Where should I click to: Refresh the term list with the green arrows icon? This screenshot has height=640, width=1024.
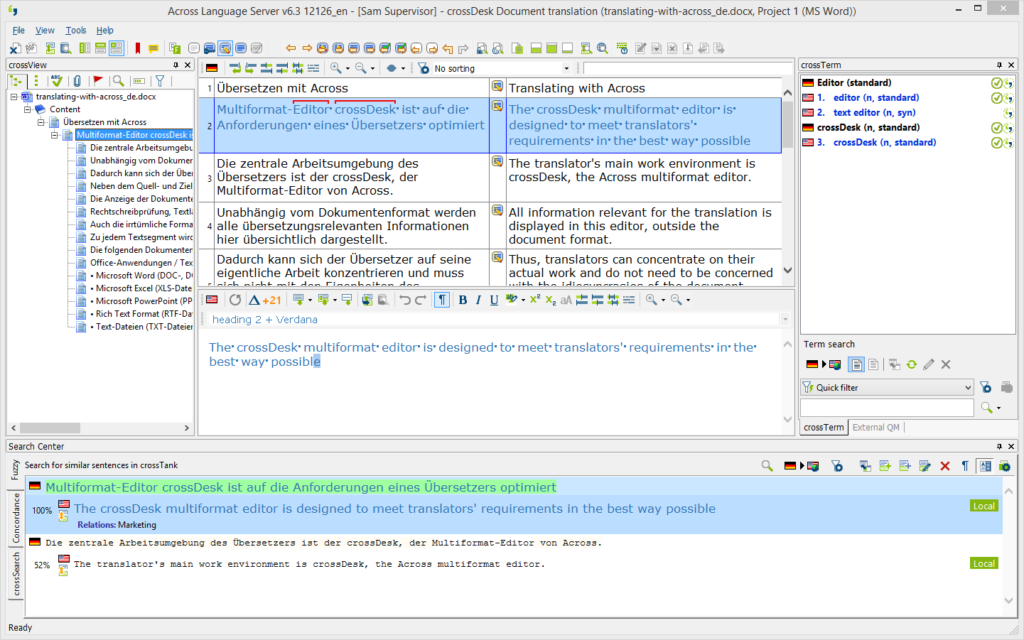click(911, 364)
